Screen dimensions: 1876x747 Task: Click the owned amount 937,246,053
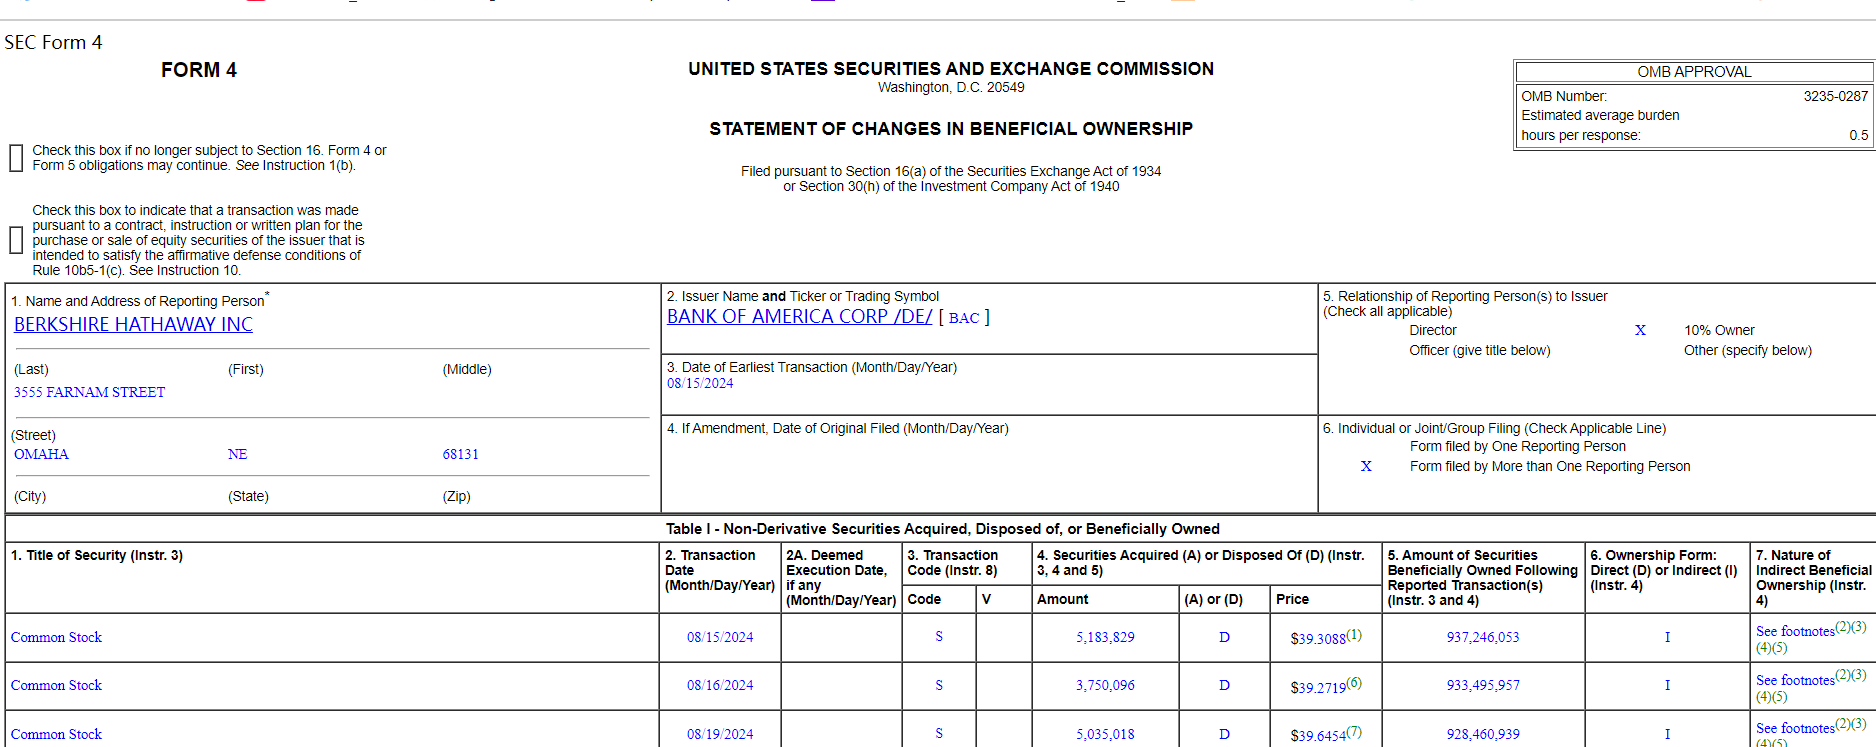point(1483,637)
